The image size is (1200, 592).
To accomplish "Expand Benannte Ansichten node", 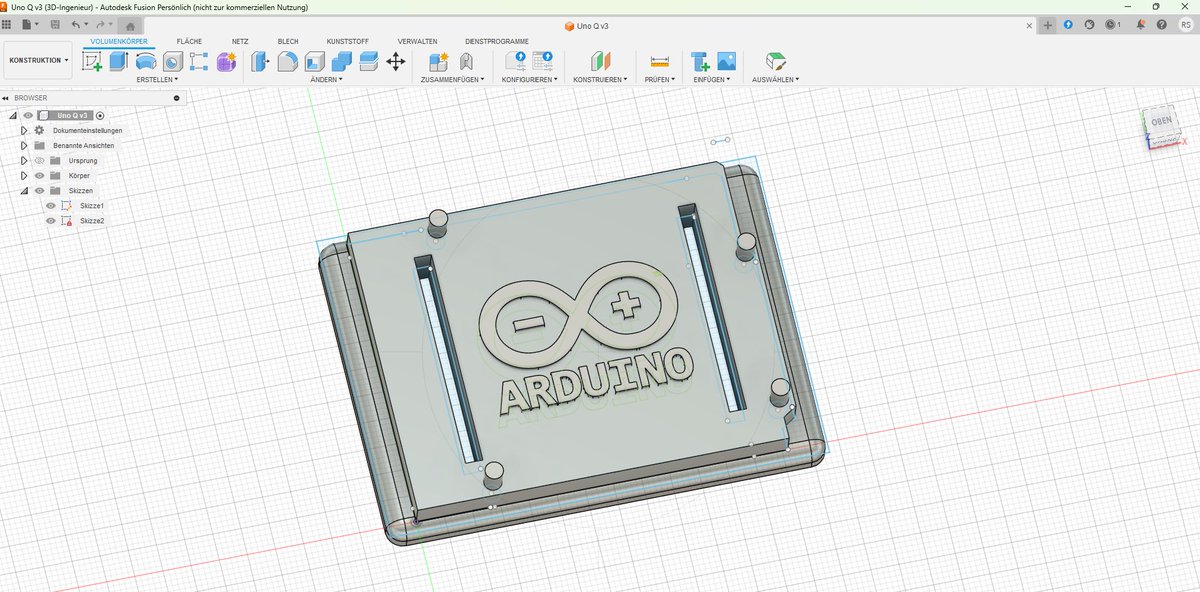I will pyautogui.click(x=25, y=145).
